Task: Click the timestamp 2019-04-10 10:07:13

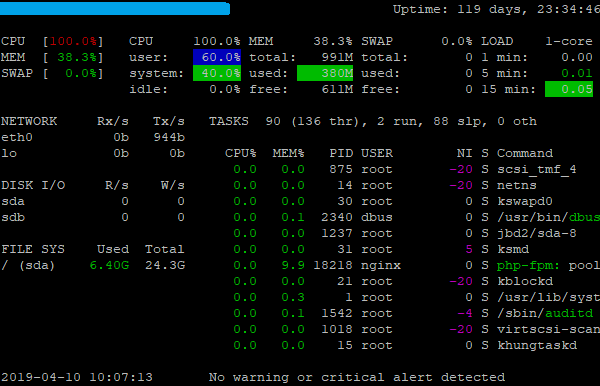Action: [77, 378]
